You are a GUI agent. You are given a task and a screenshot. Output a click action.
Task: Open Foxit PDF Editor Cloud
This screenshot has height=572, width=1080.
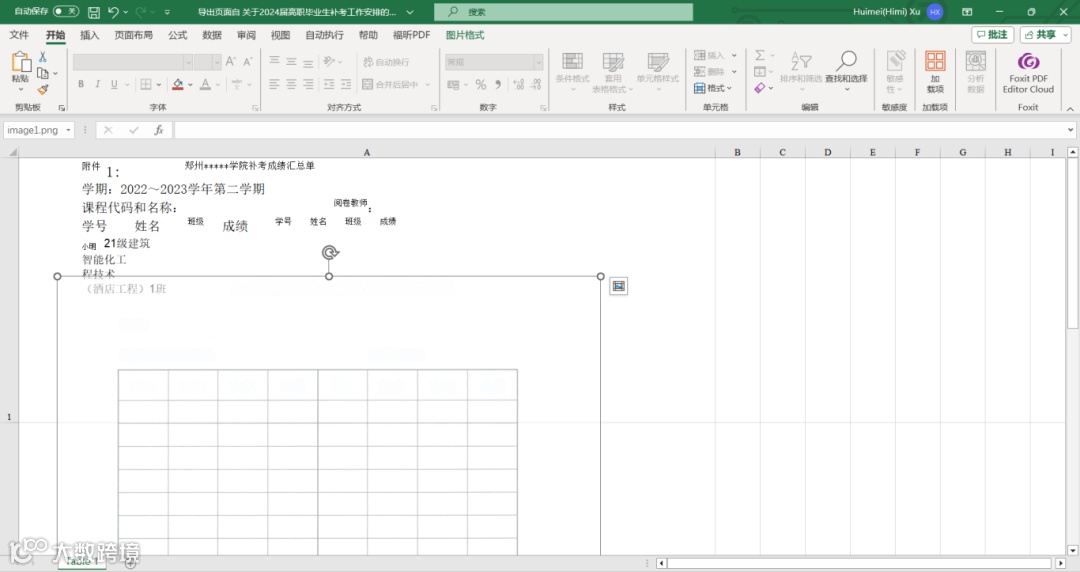pos(1028,74)
